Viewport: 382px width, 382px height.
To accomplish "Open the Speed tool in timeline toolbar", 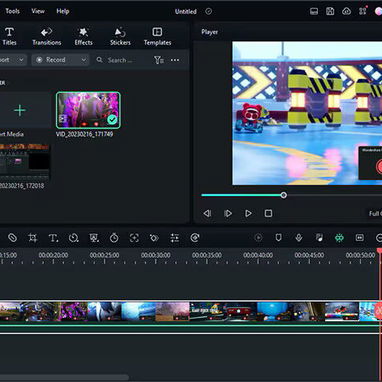I will pyautogui.click(x=73, y=238).
